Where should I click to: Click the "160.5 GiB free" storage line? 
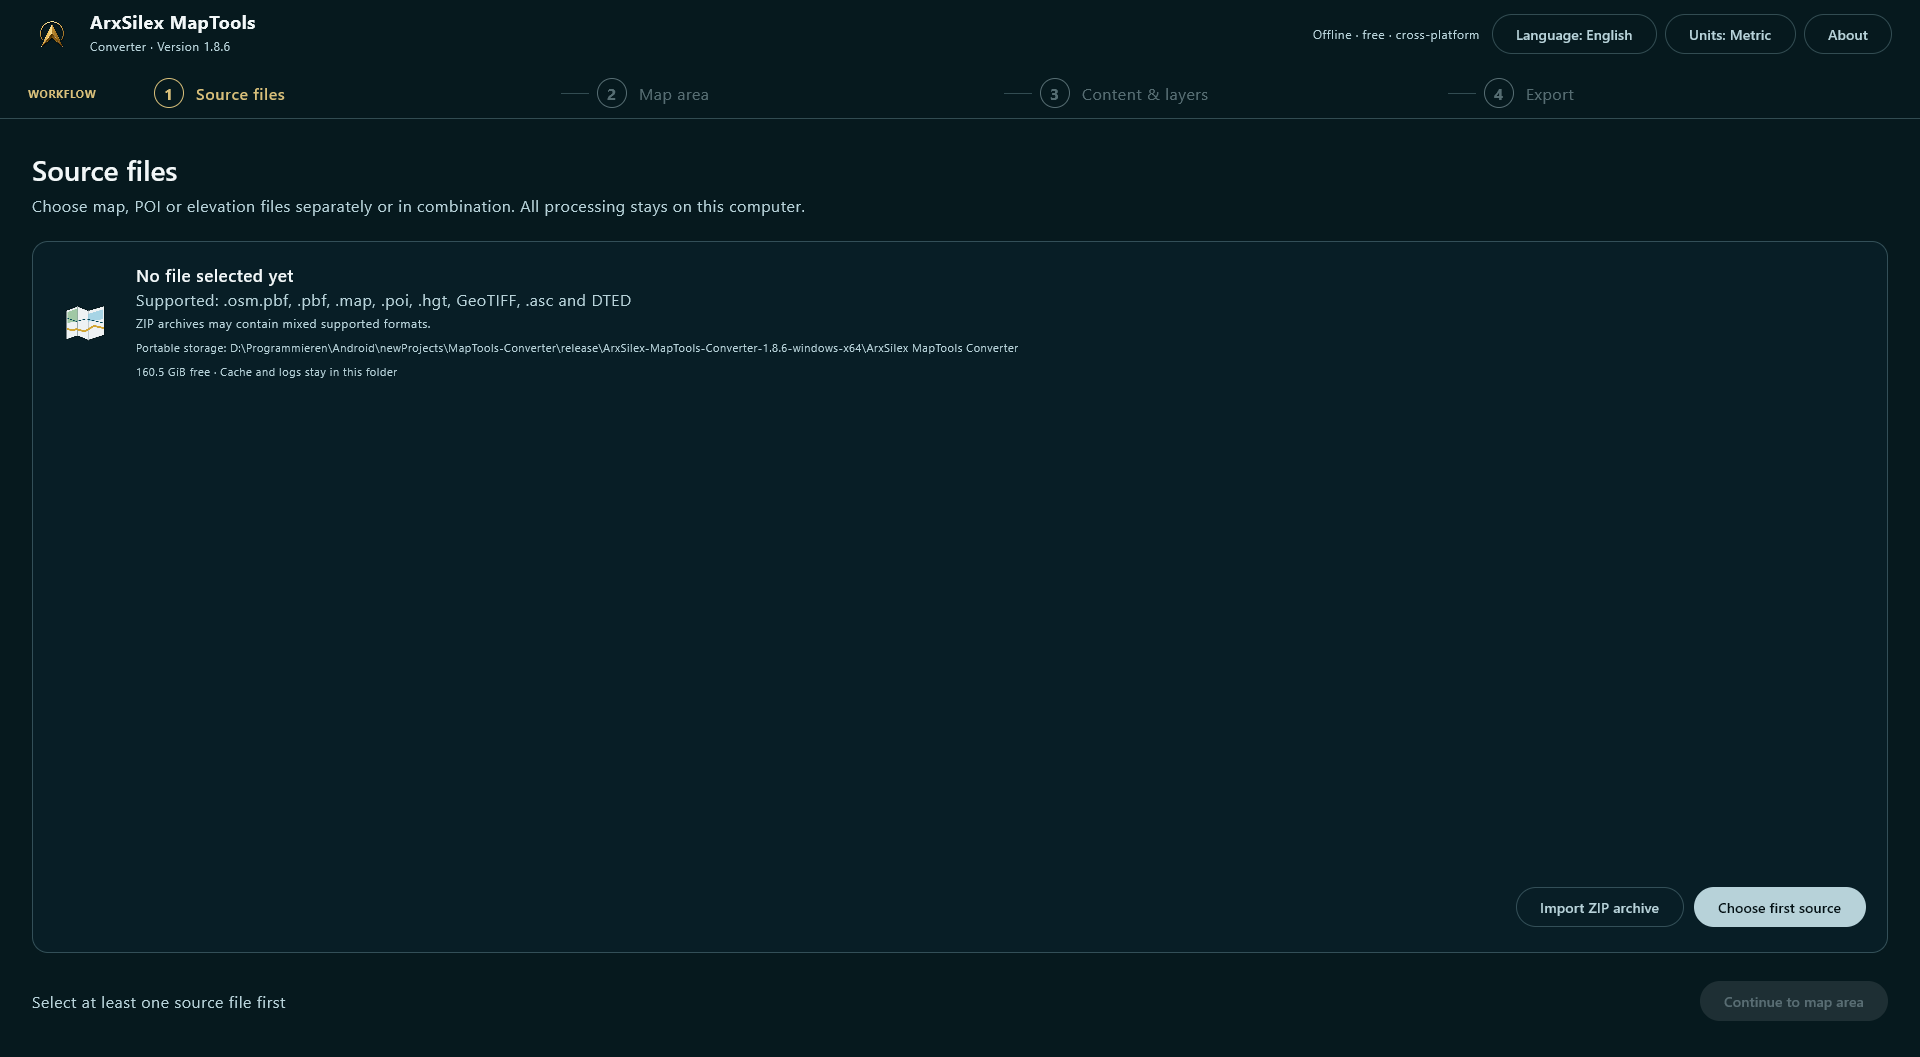coord(267,372)
